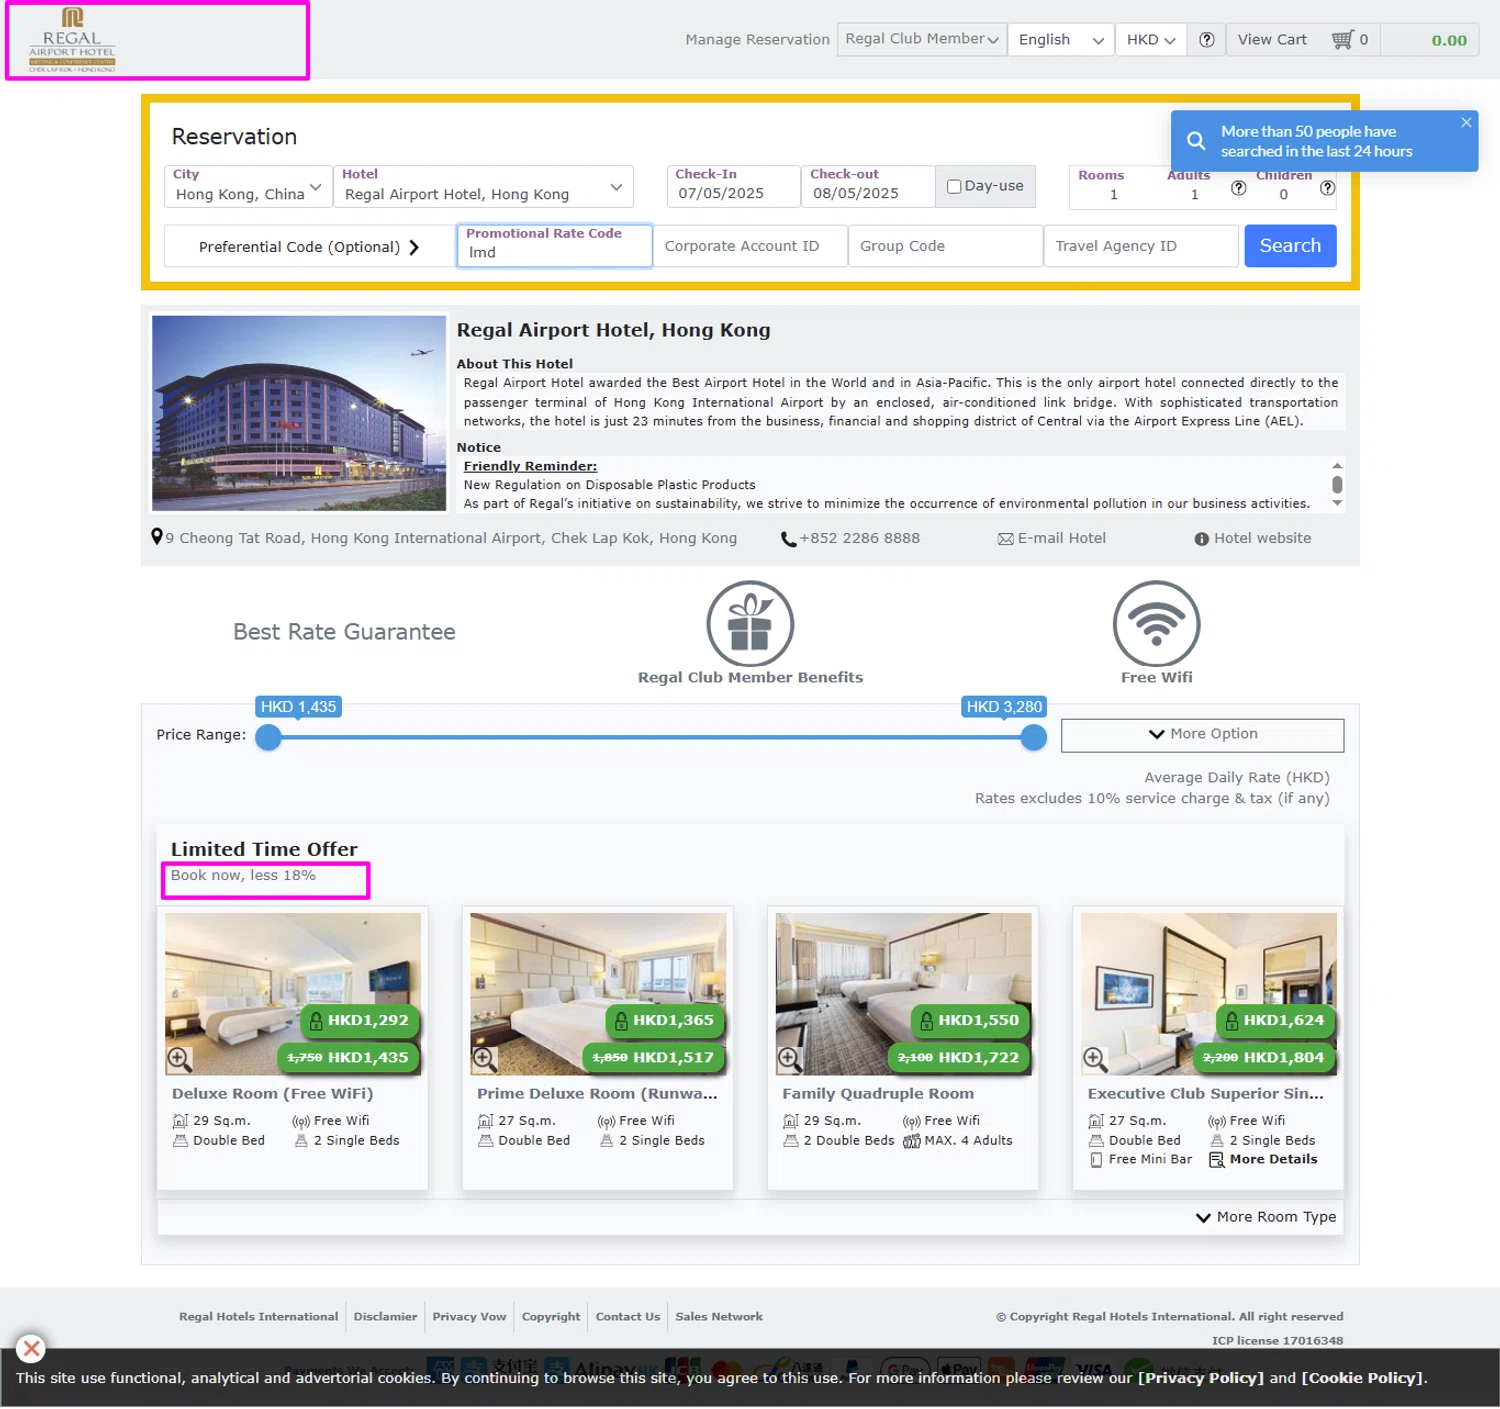Viewport: 1500px width, 1409px height.
Task: Click the phone icon beside hotel number
Action: pos(788,539)
